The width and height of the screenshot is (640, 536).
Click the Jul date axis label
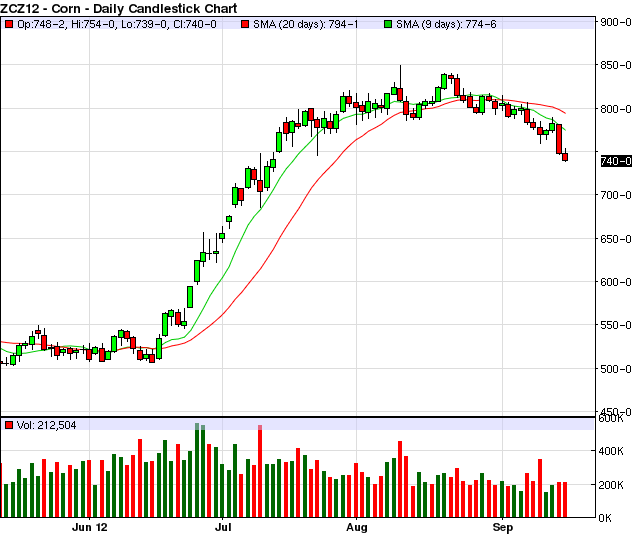(x=223, y=527)
